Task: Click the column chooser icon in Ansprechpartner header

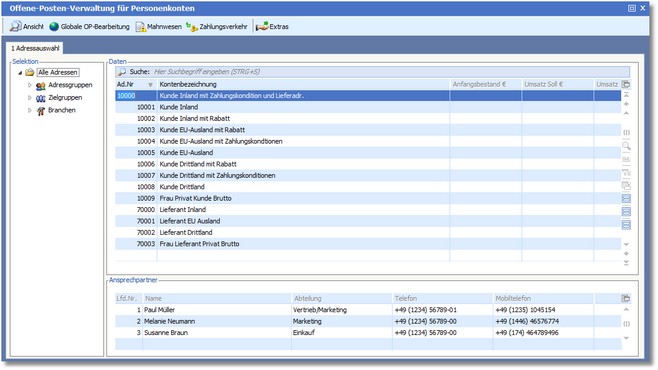Action: pos(626,298)
